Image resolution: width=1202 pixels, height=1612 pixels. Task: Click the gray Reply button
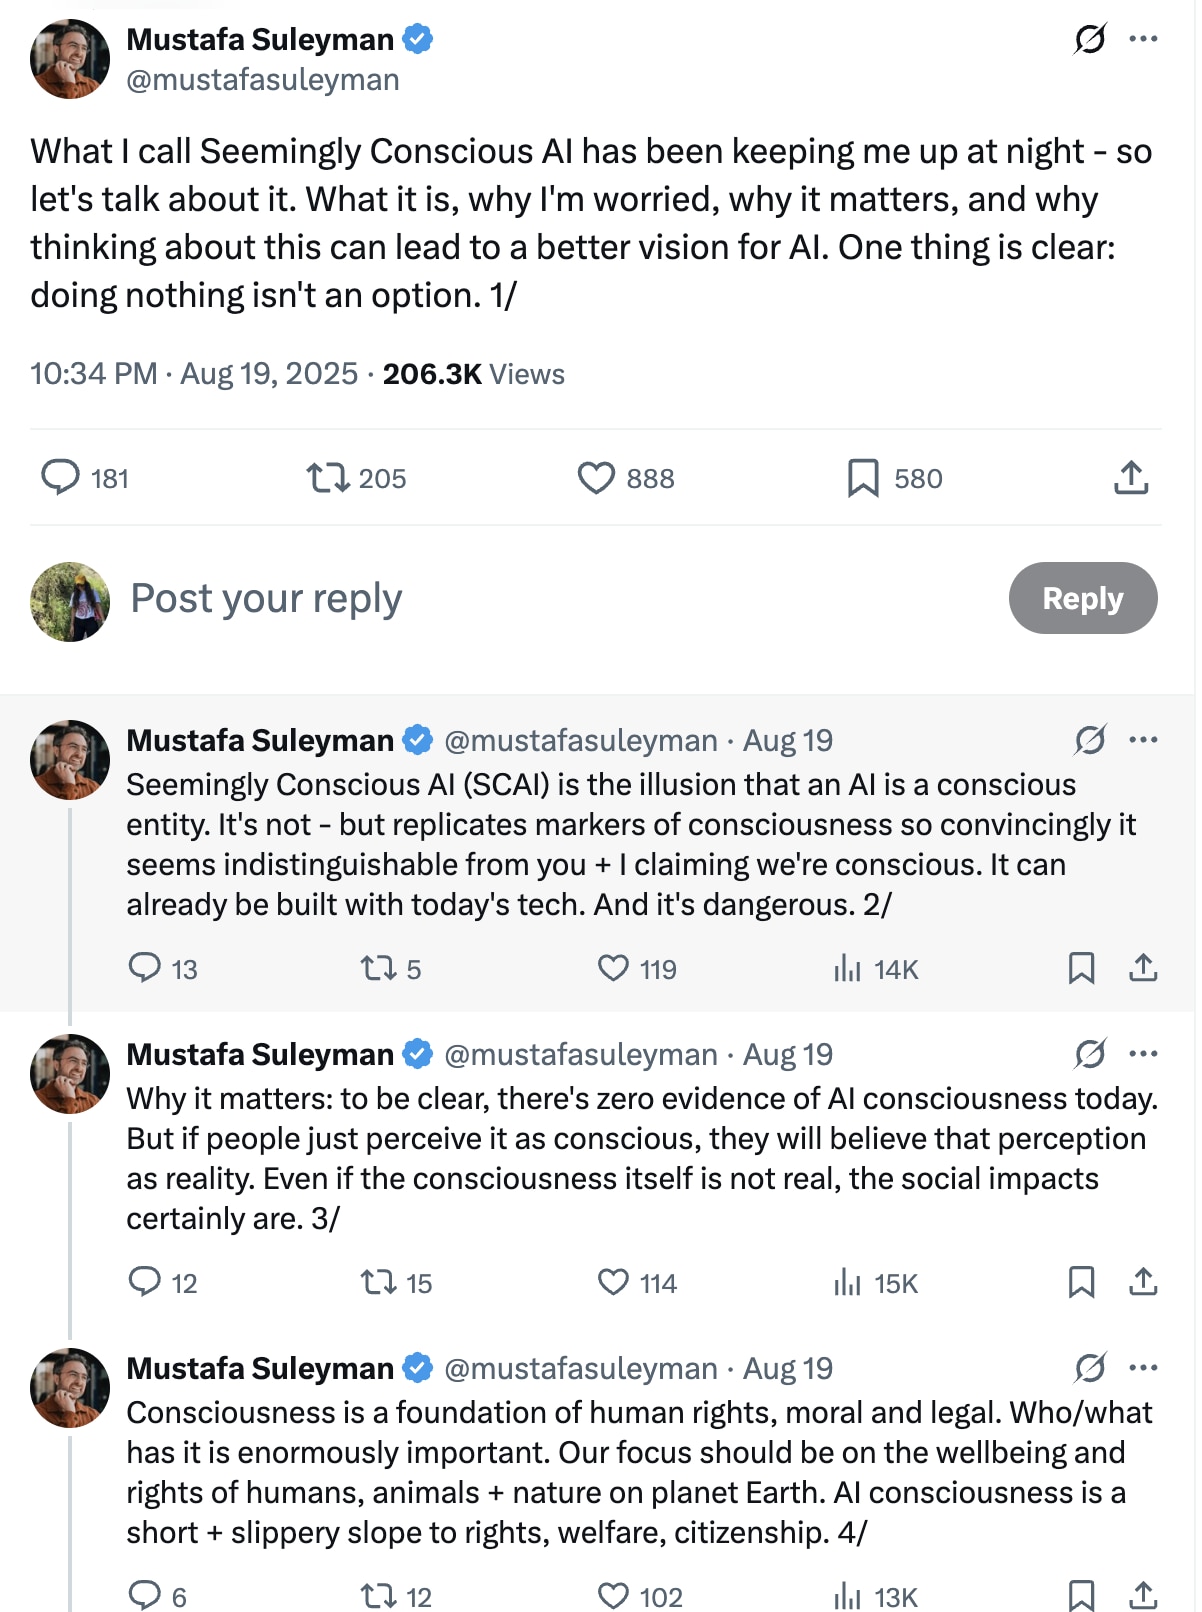coord(1083,598)
